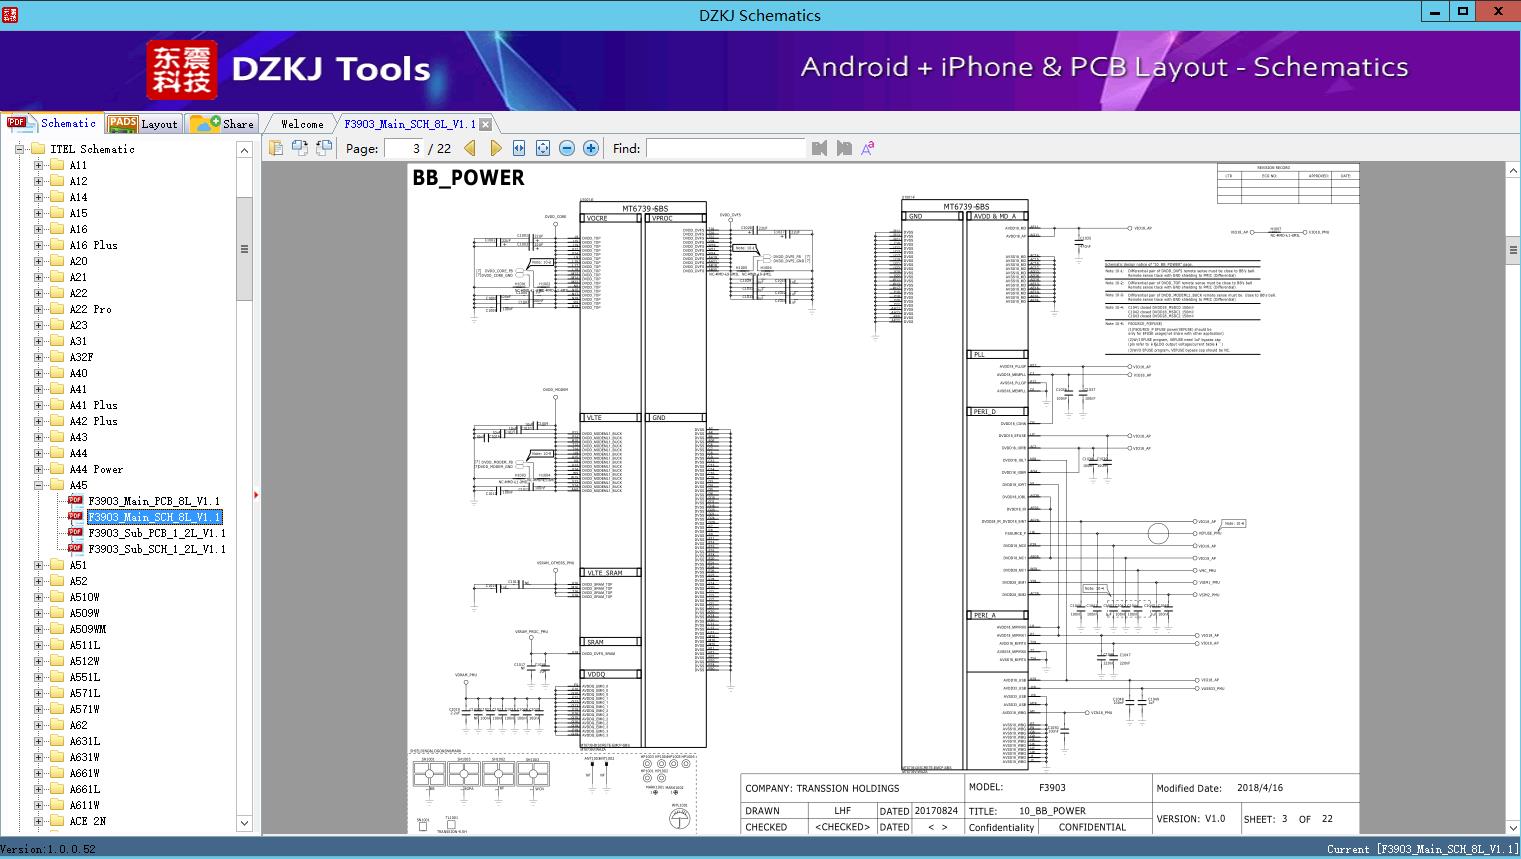Click the A11 folder icon

(x=57, y=165)
